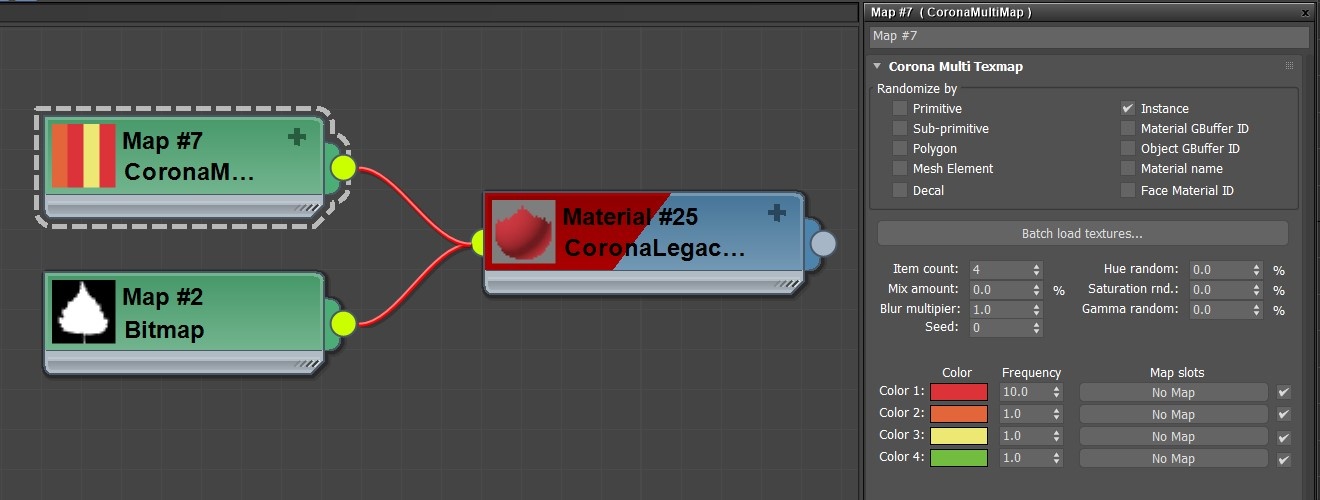Select the Map #7 output socket
The width and height of the screenshot is (1320, 500).
343,167
